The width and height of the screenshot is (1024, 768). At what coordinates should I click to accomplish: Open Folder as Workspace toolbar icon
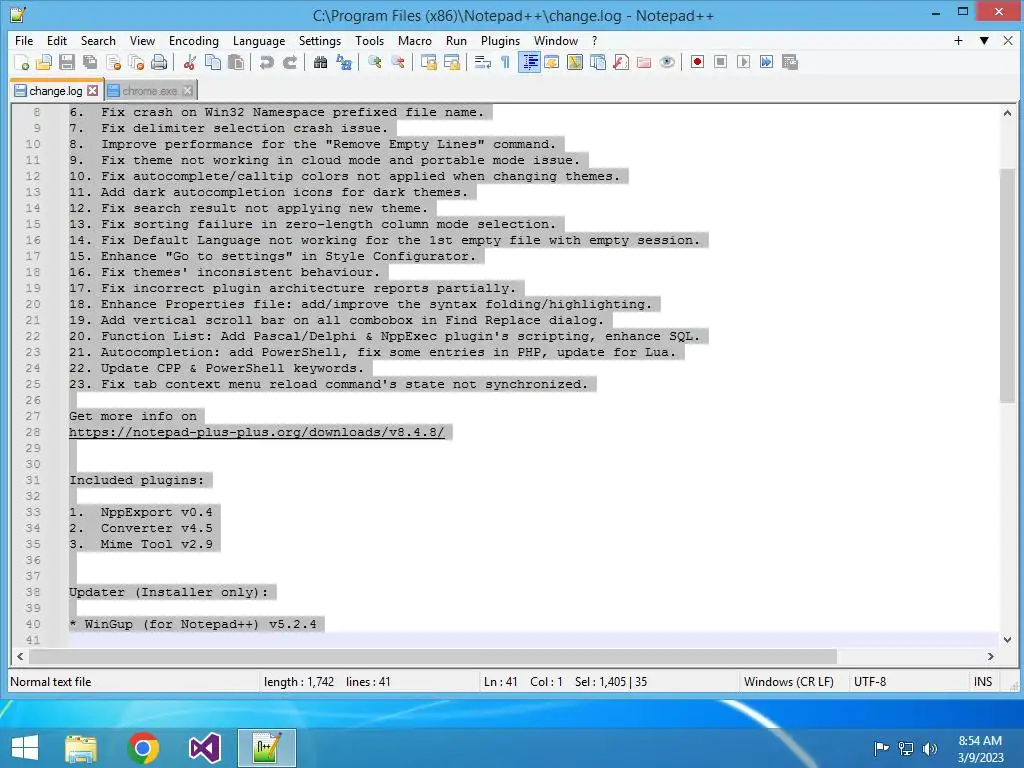click(644, 62)
